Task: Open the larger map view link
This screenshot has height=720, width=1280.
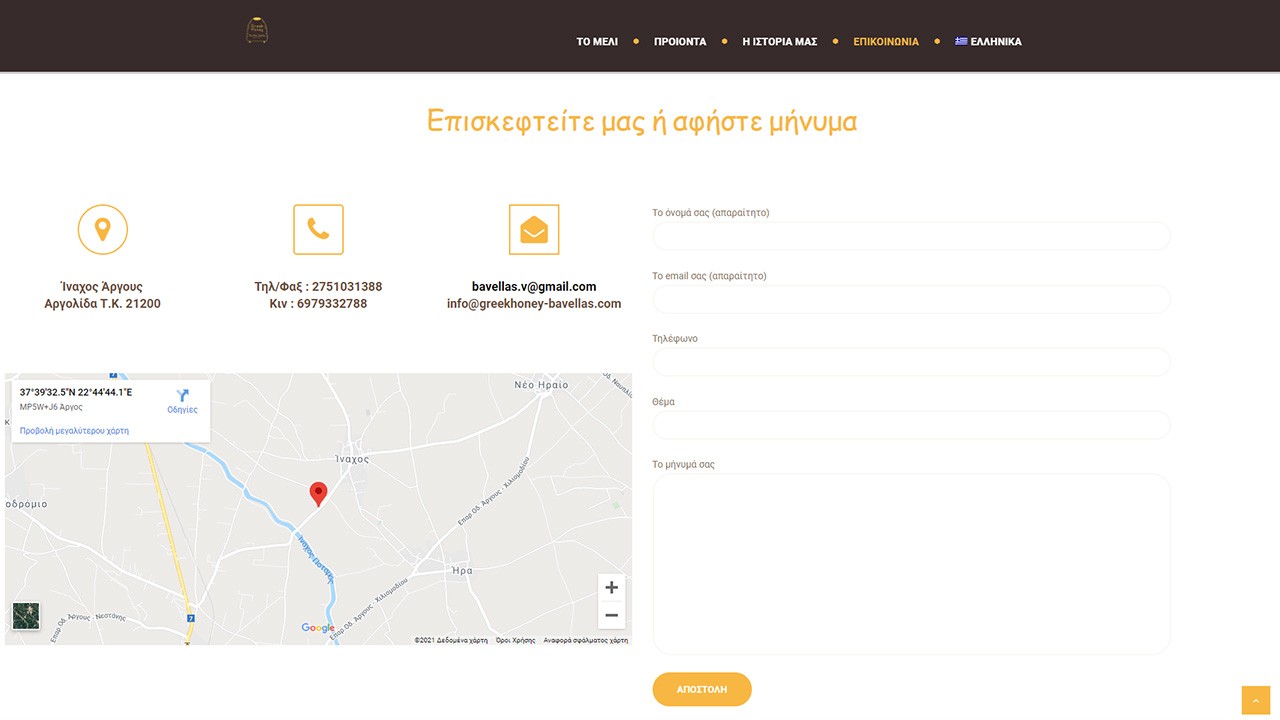Action: point(74,431)
